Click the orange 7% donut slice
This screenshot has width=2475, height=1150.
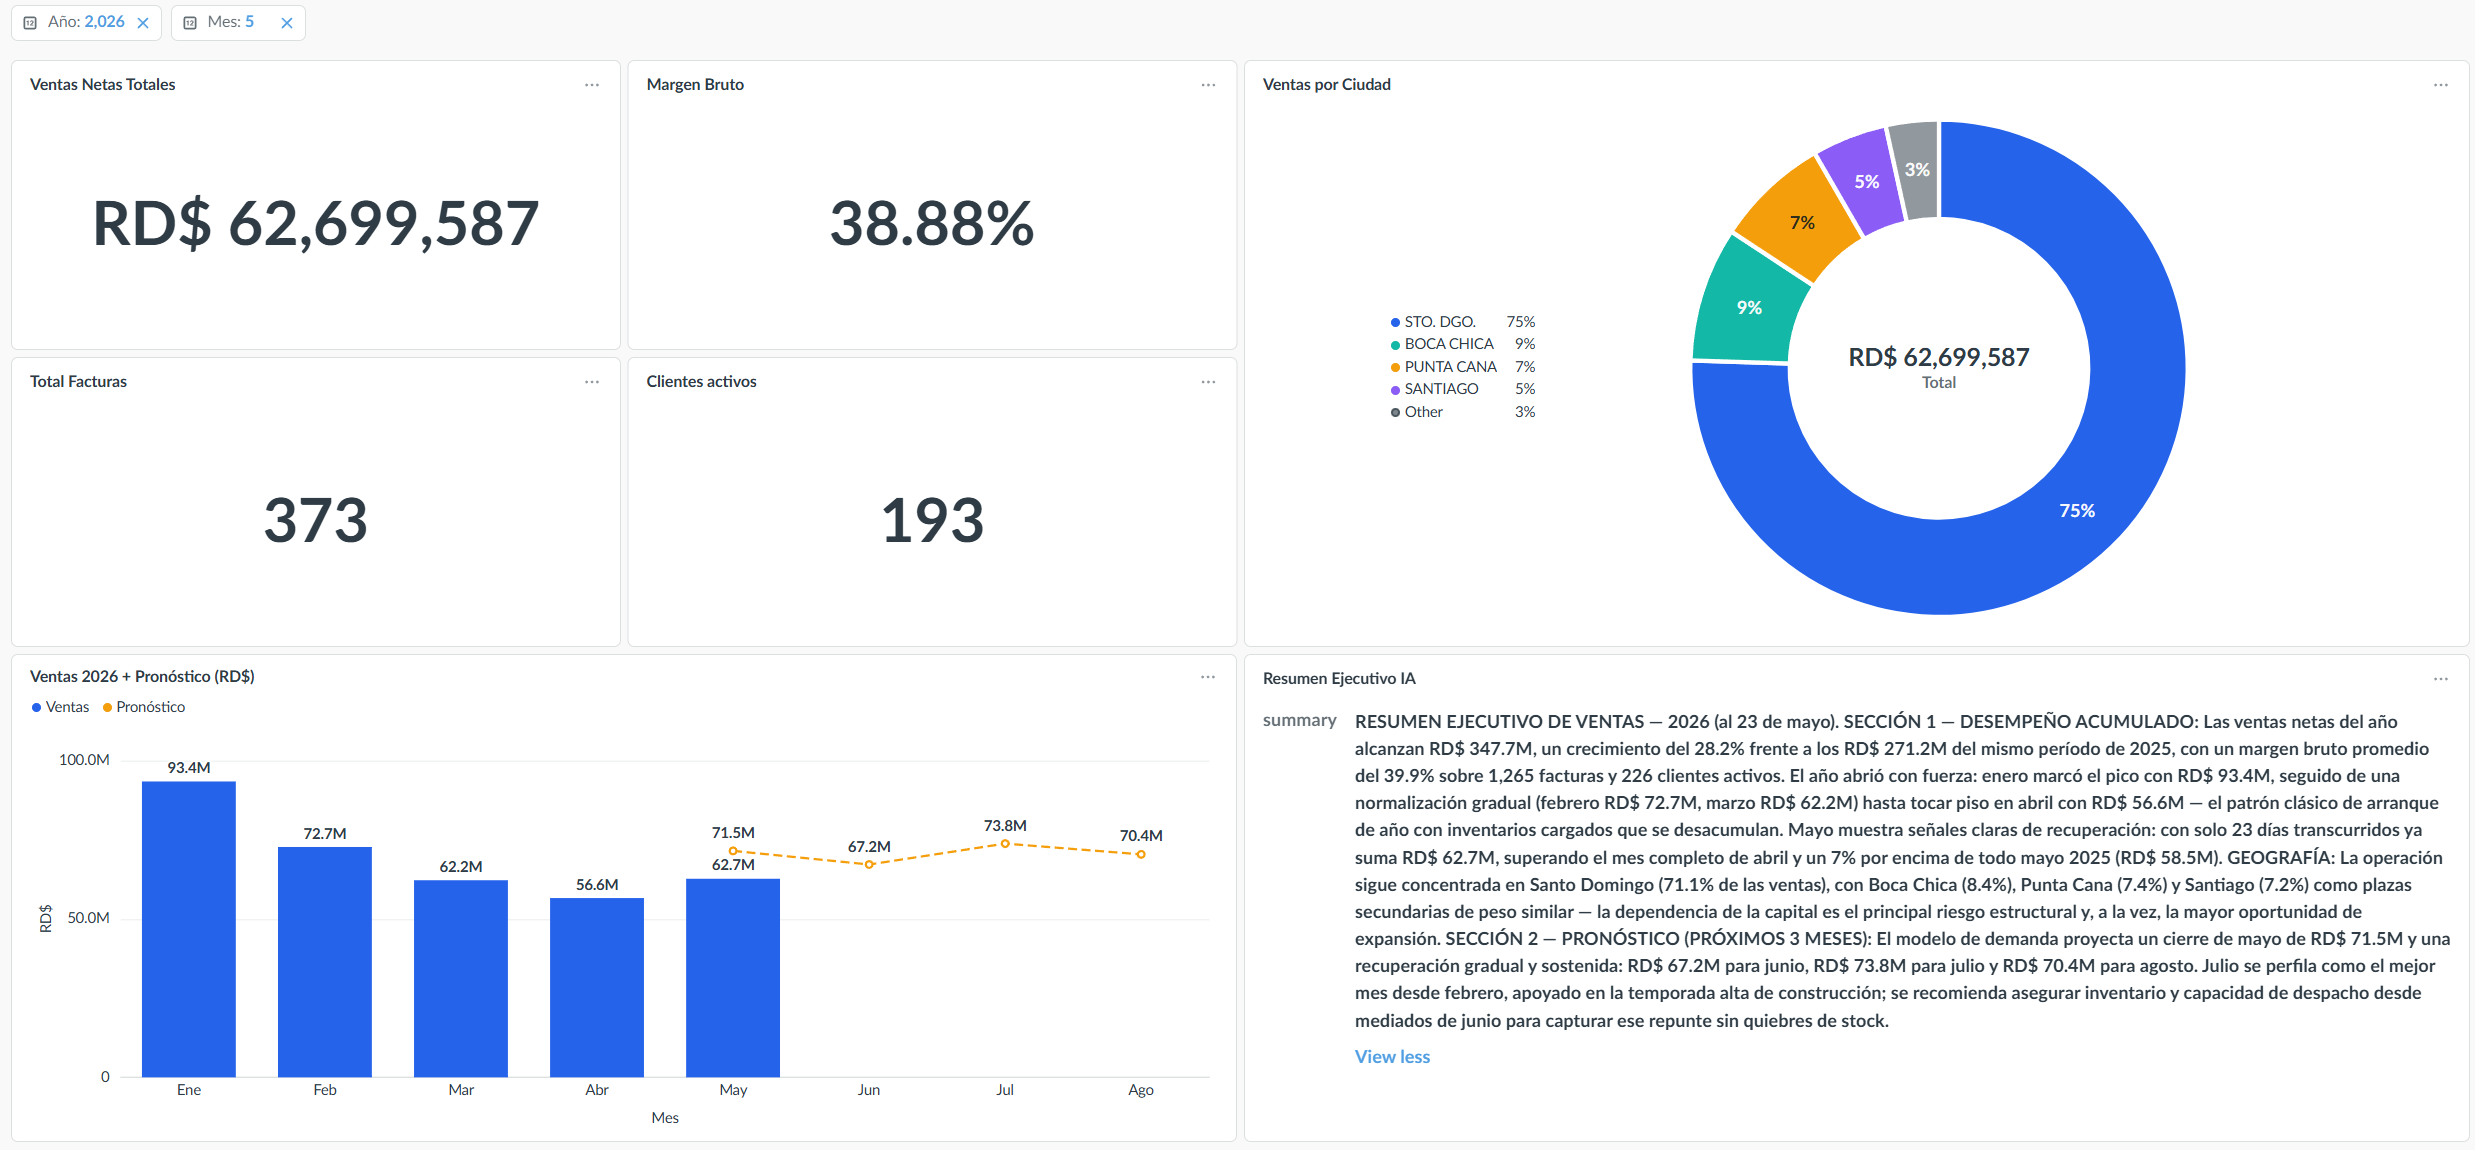(x=1802, y=222)
